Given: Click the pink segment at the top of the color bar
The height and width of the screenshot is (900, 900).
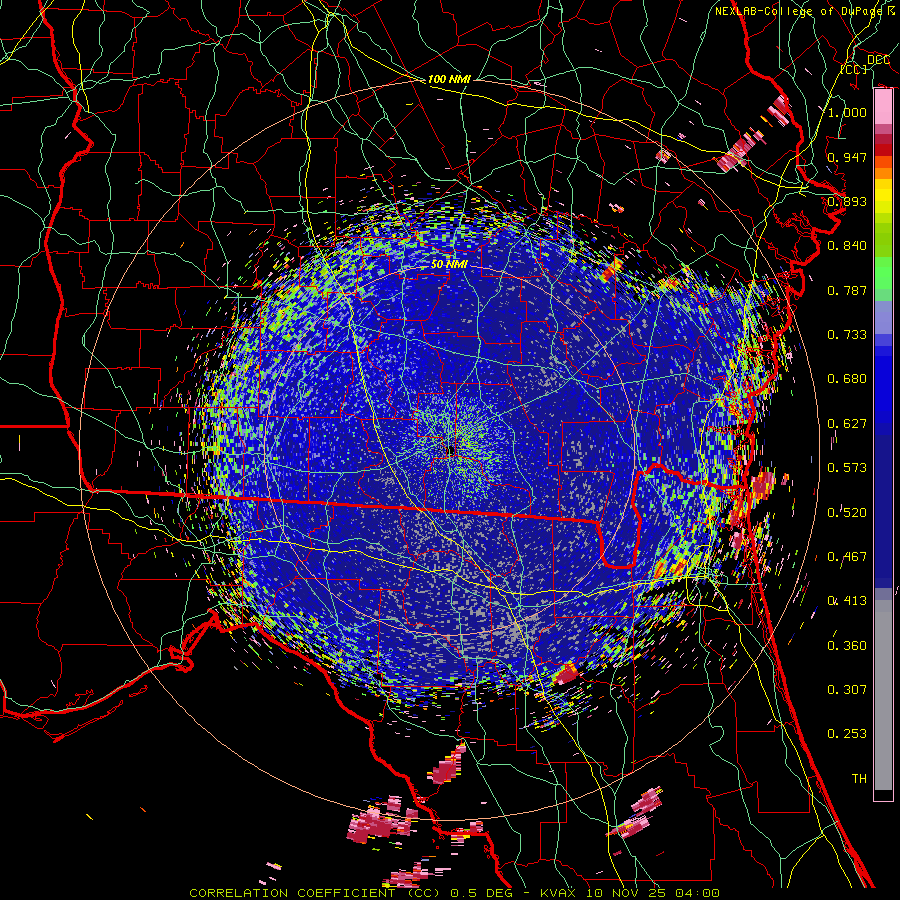Looking at the screenshot, I should [883, 106].
